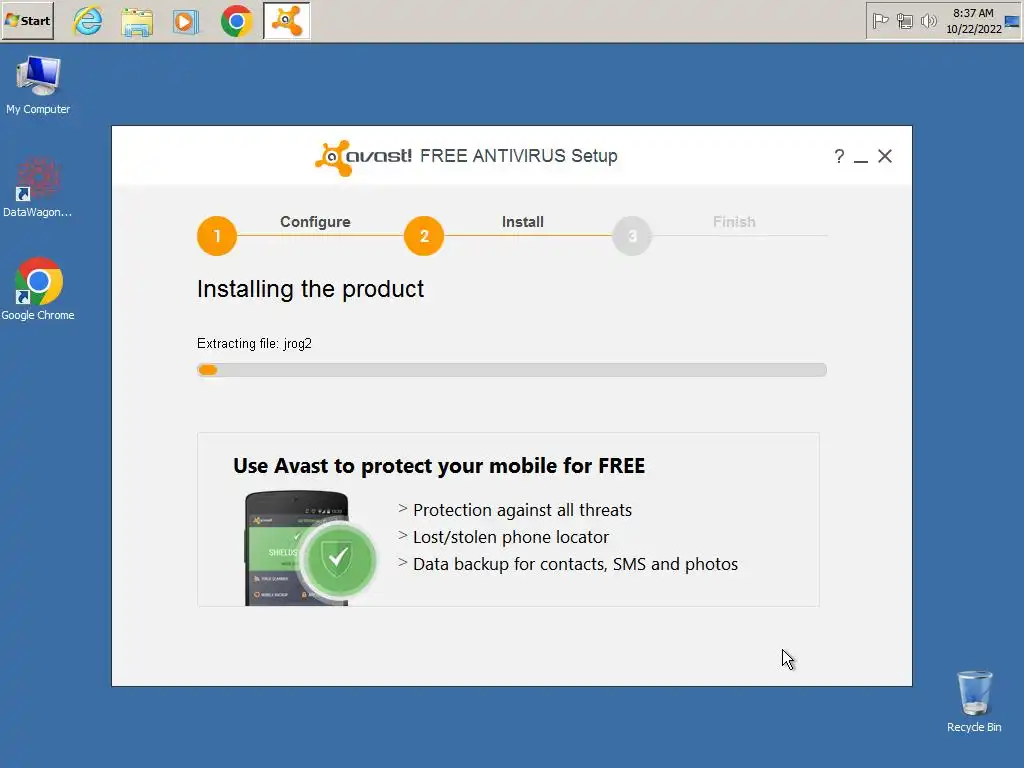Open the volume speaker tray icon
The image size is (1024, 768).
pos(928,22)
